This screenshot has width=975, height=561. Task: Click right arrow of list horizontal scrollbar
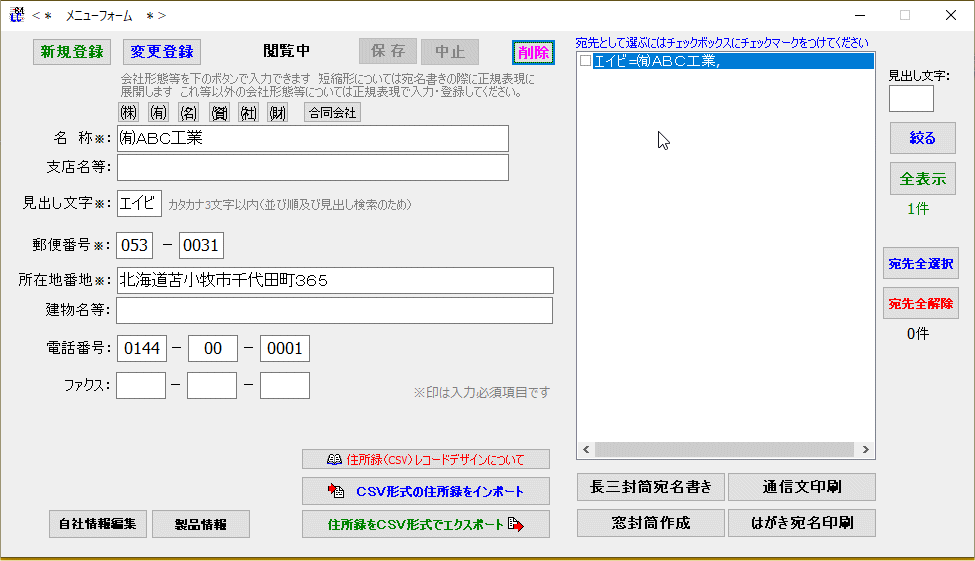[867, 450]
